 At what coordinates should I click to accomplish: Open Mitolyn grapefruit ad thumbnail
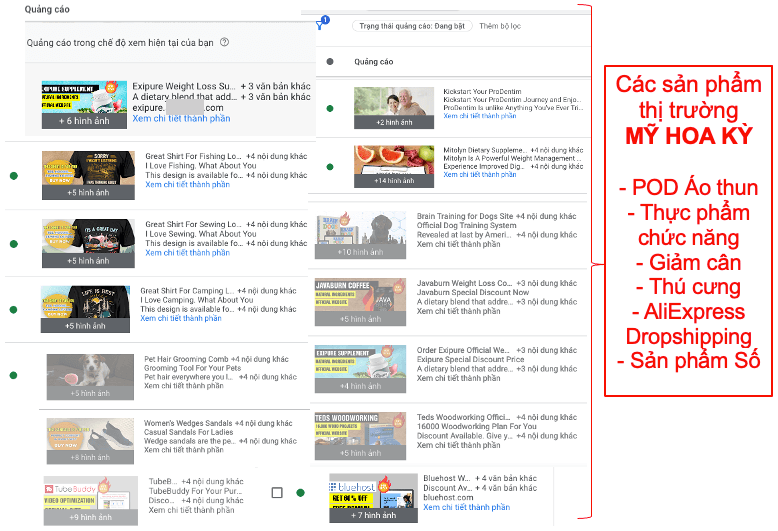coord(394,166)
